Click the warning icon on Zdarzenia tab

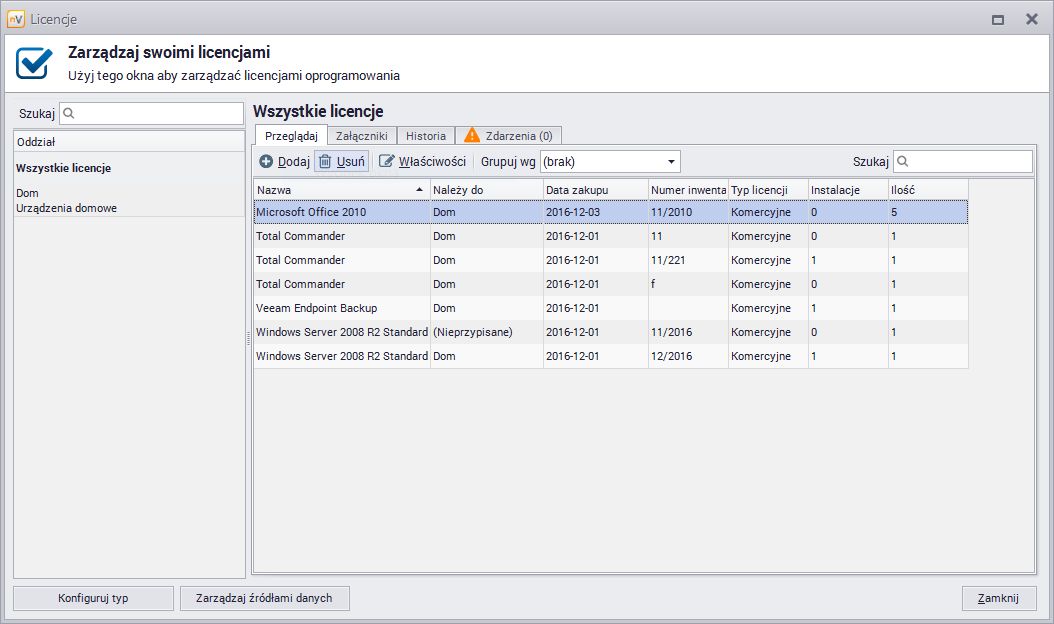point(472,135)
